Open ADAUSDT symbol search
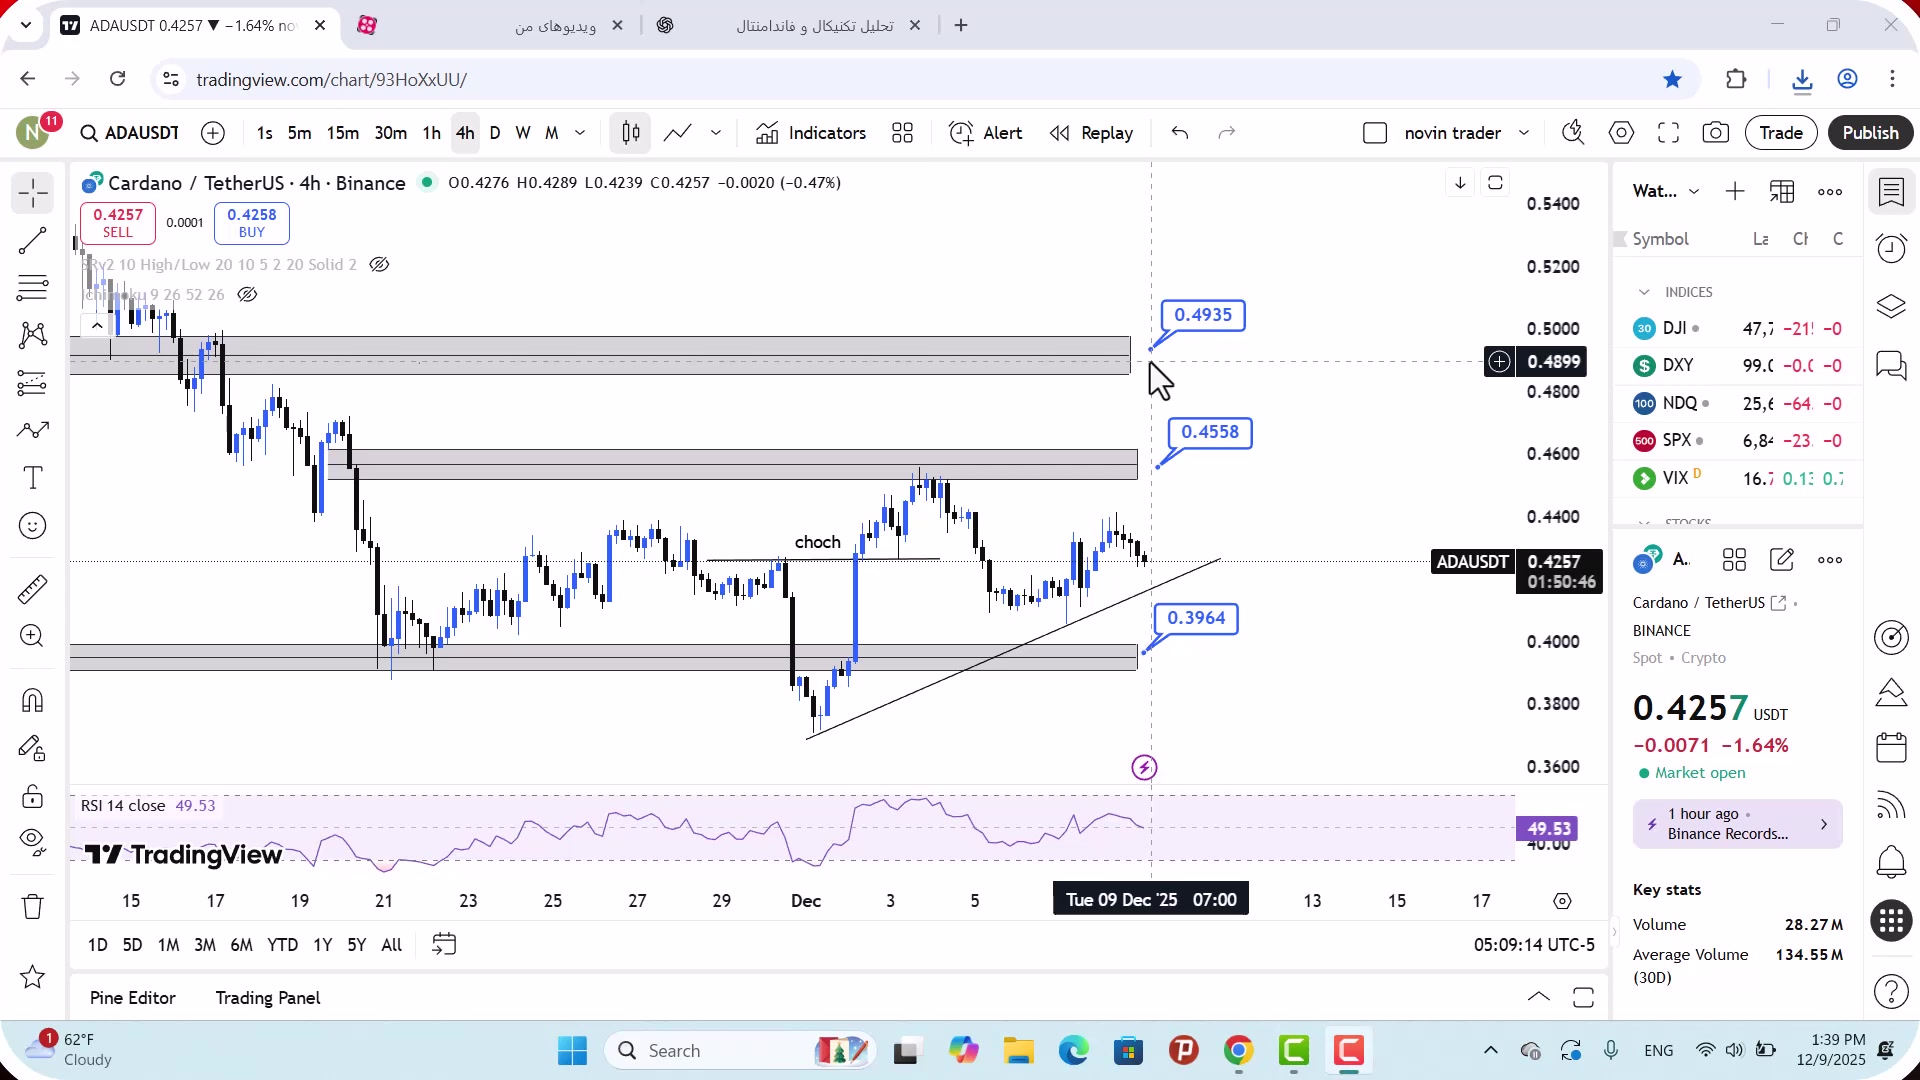Viewport: 1920px width, 1080px height. tap(130, 133)
